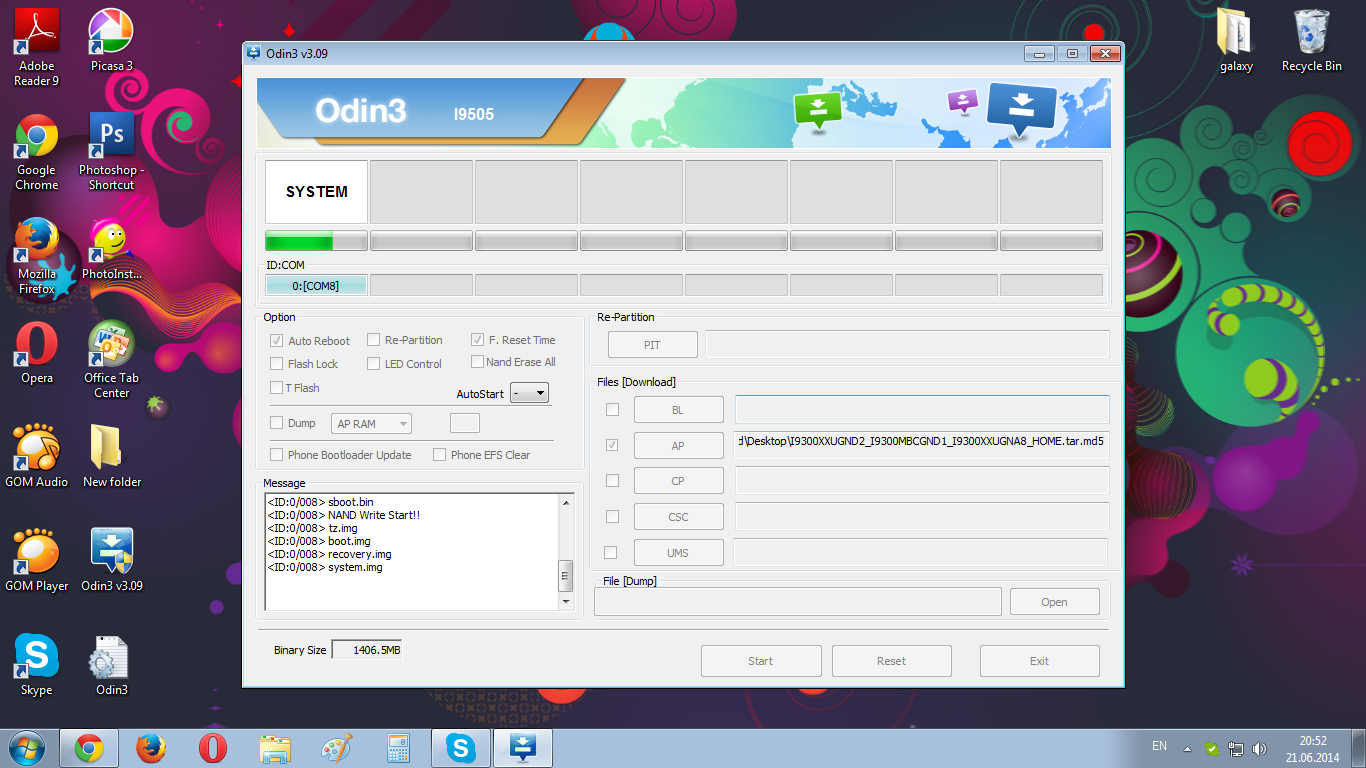Viewport: 1366px width, 768px height.
Task: Click the green flashing progress bar
Action: click(x=316, y=241)
